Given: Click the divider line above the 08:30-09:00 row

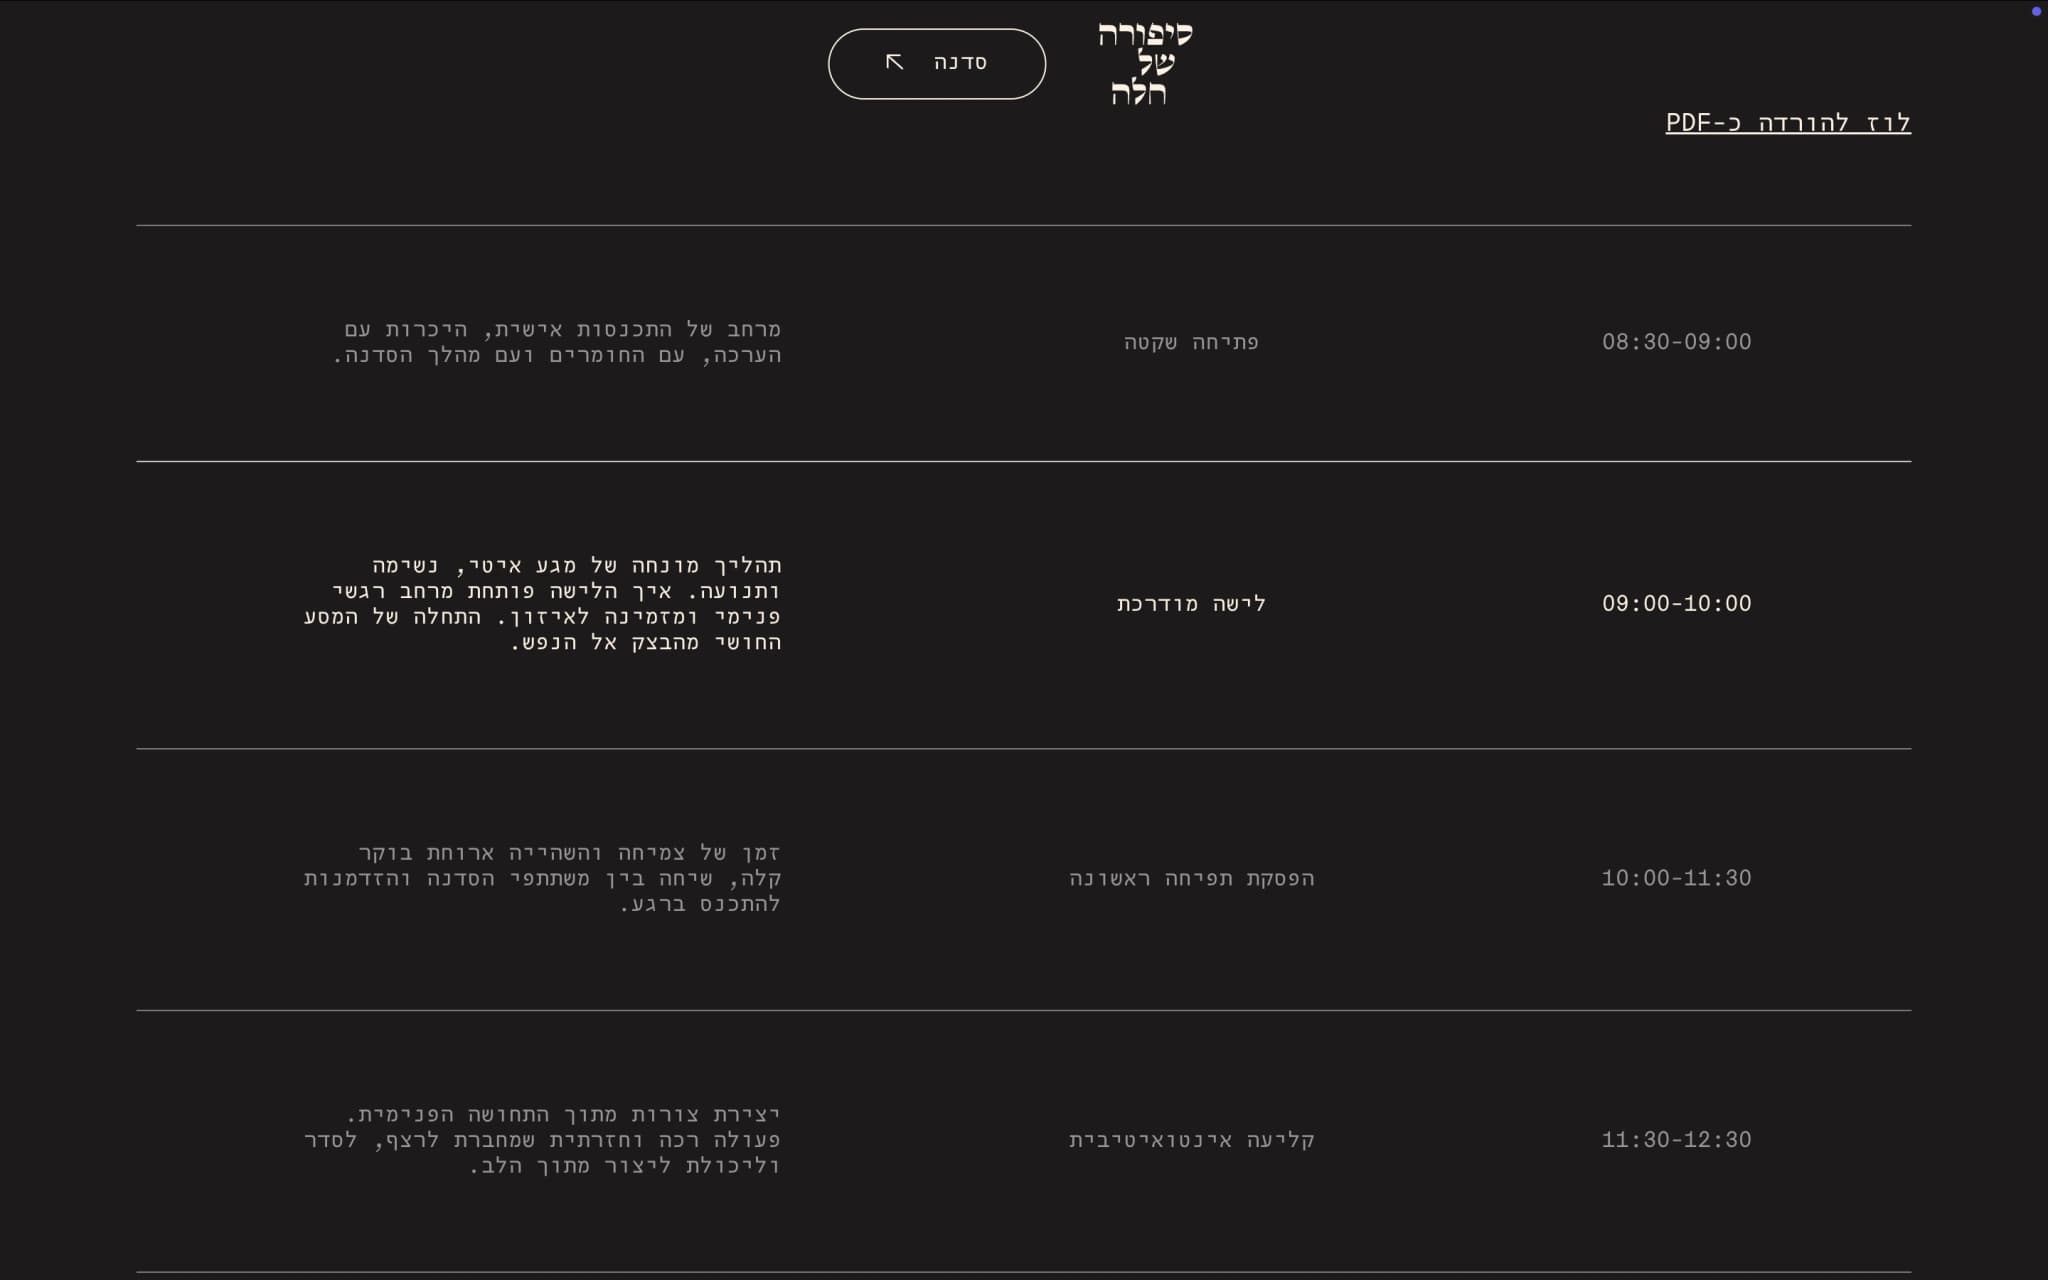Looking at the screenshot, I should click(1024, 225).
